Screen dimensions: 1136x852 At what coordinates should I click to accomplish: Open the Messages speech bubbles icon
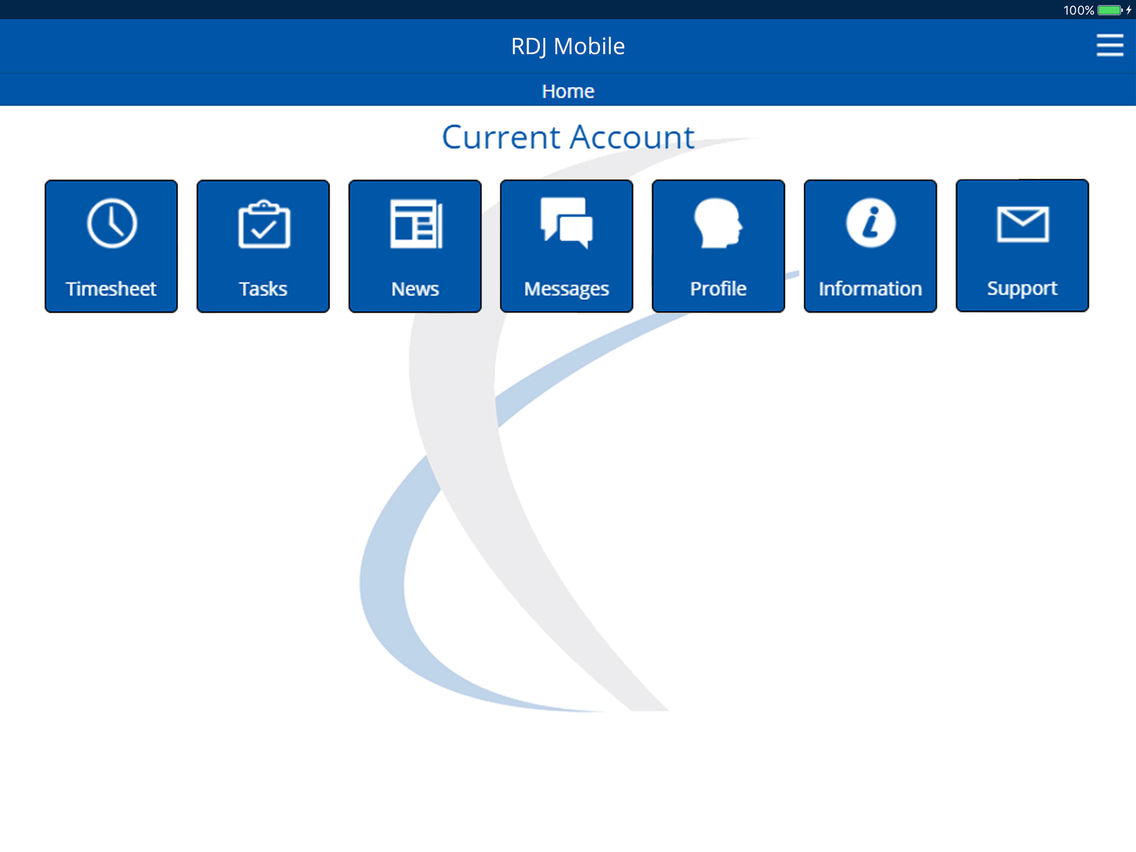567,223
